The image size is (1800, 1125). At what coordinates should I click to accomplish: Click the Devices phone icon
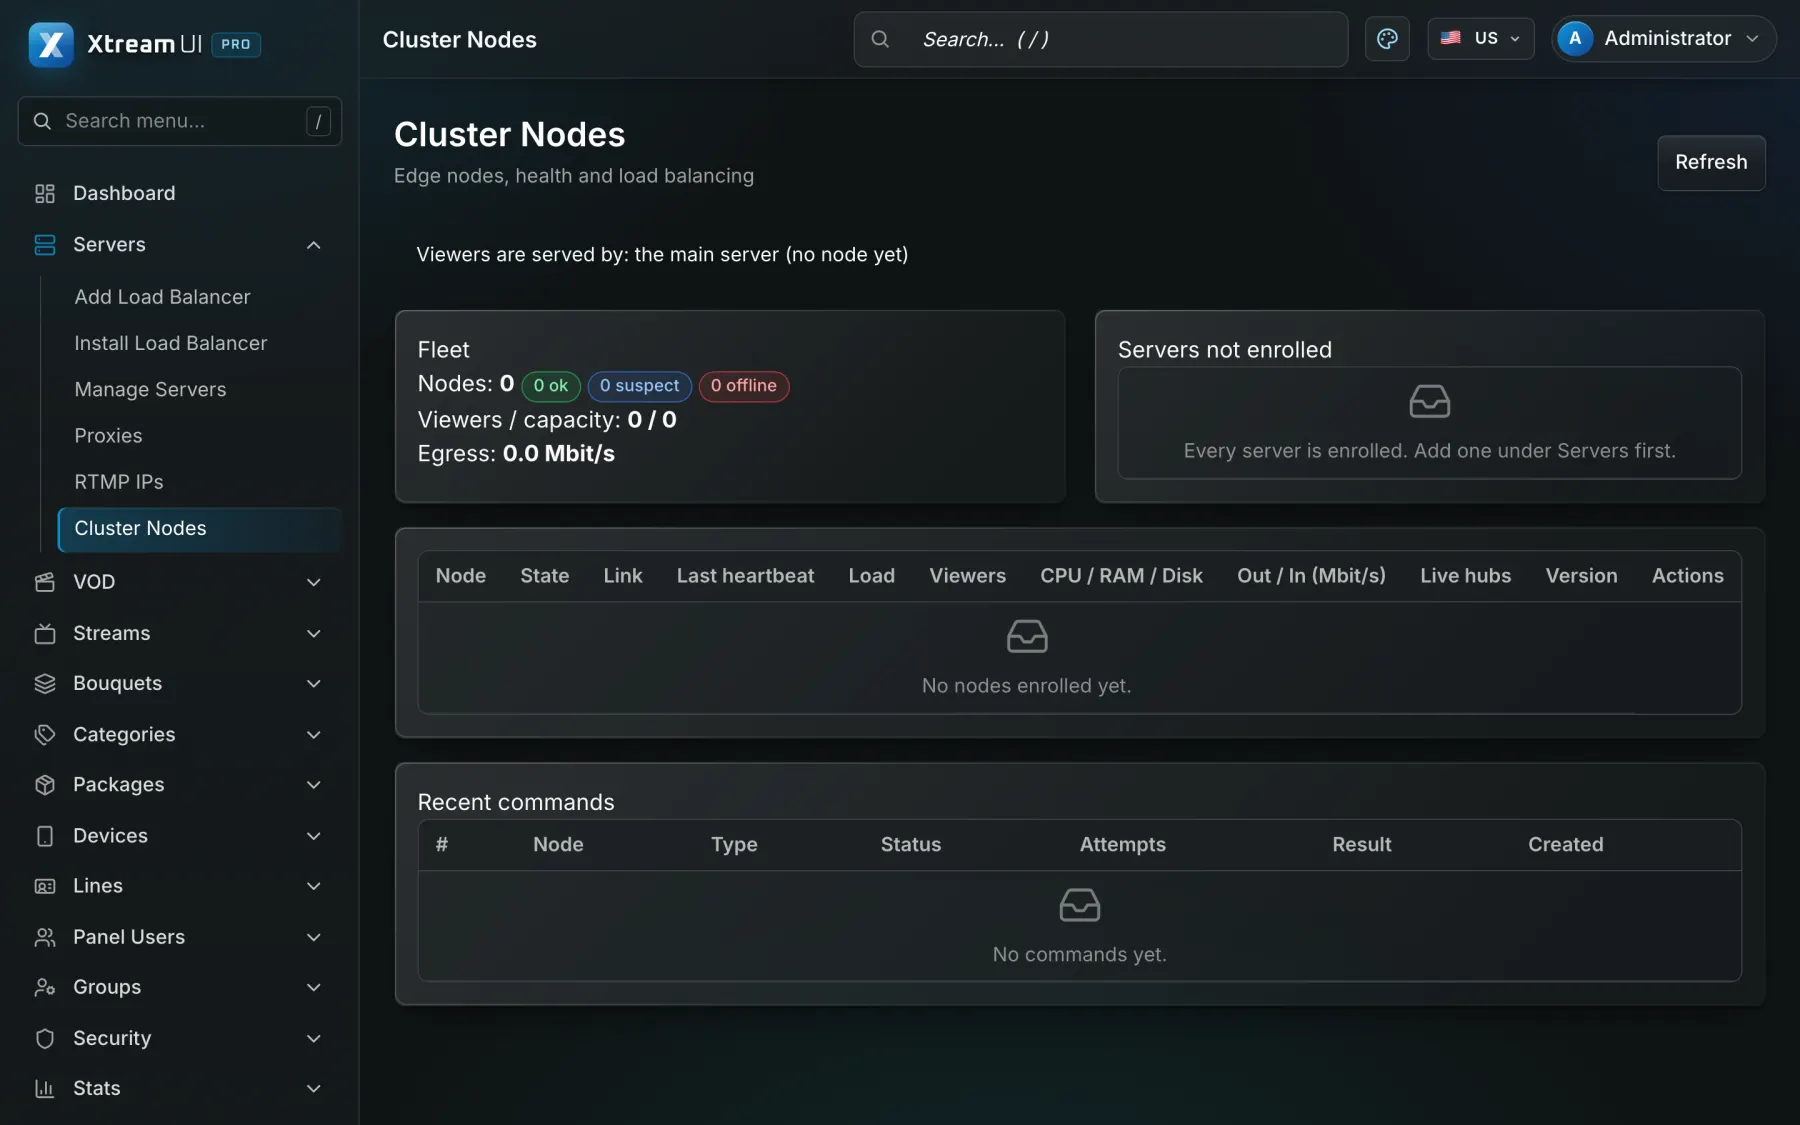45,836
